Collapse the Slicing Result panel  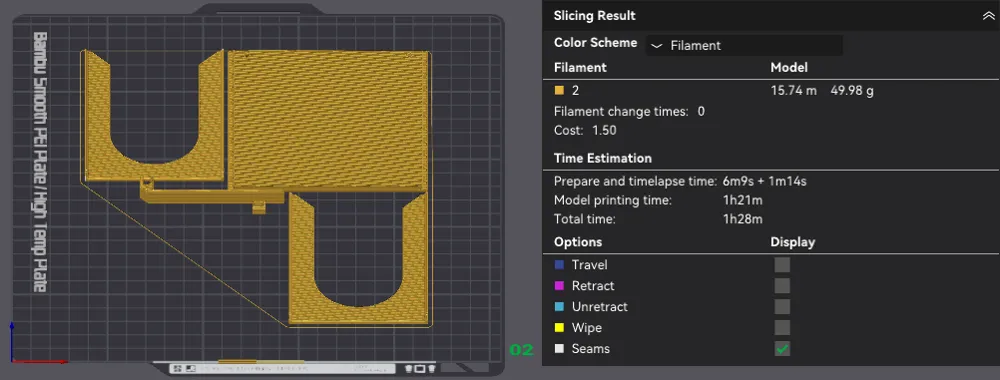[x=988, y=16]
